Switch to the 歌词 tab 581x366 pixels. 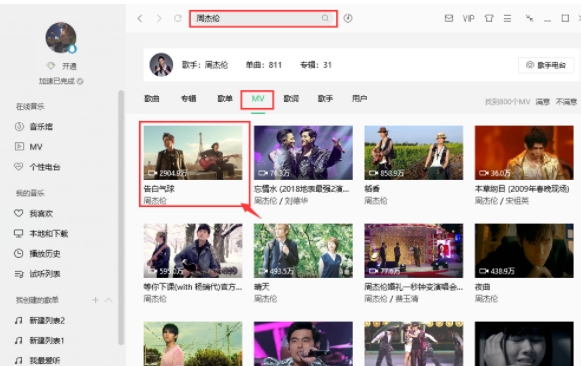pos(291,99)
